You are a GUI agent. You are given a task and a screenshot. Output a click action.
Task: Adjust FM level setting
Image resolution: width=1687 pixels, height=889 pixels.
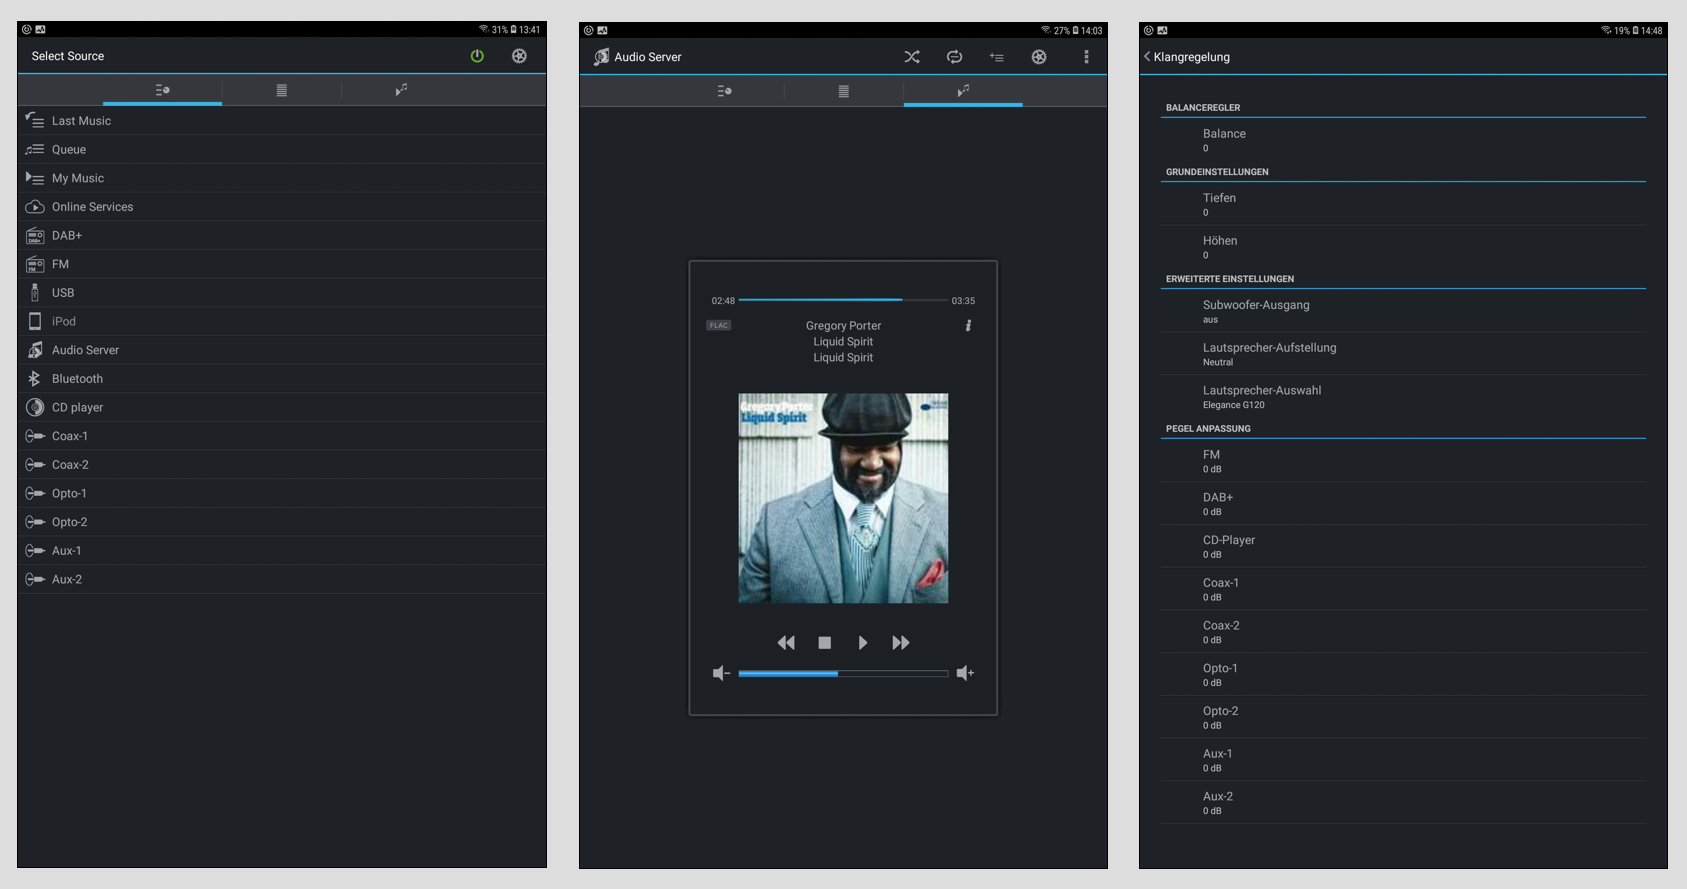pyautogui.click(x=1403, y=461)
